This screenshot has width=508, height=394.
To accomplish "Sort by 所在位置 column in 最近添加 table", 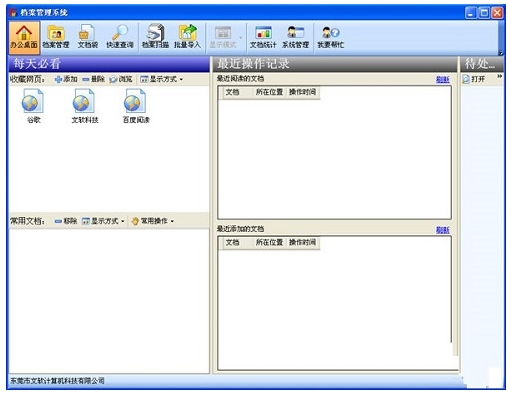I will point(269,242).
